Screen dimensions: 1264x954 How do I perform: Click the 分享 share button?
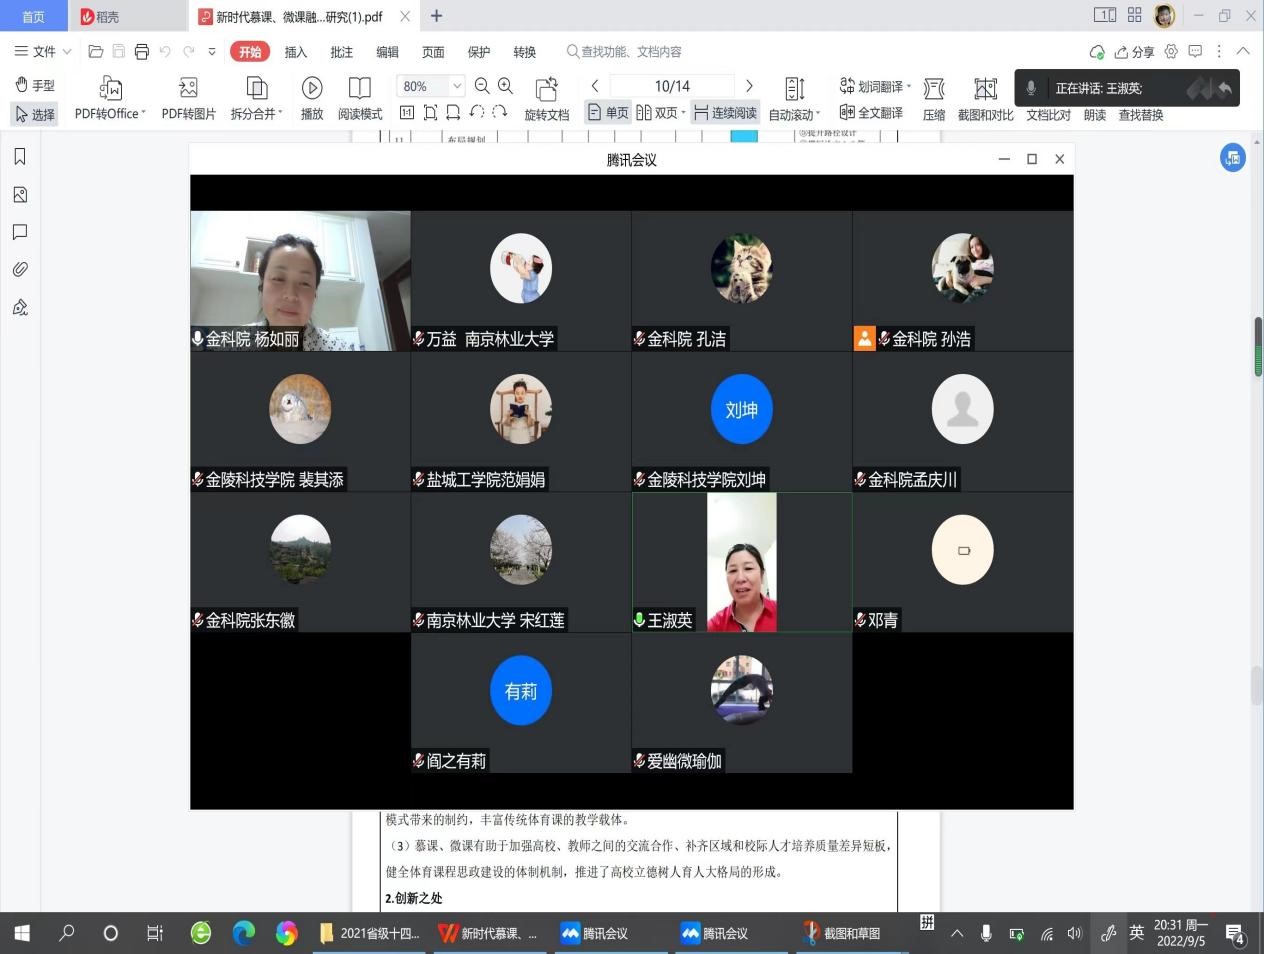(1134, 52)
